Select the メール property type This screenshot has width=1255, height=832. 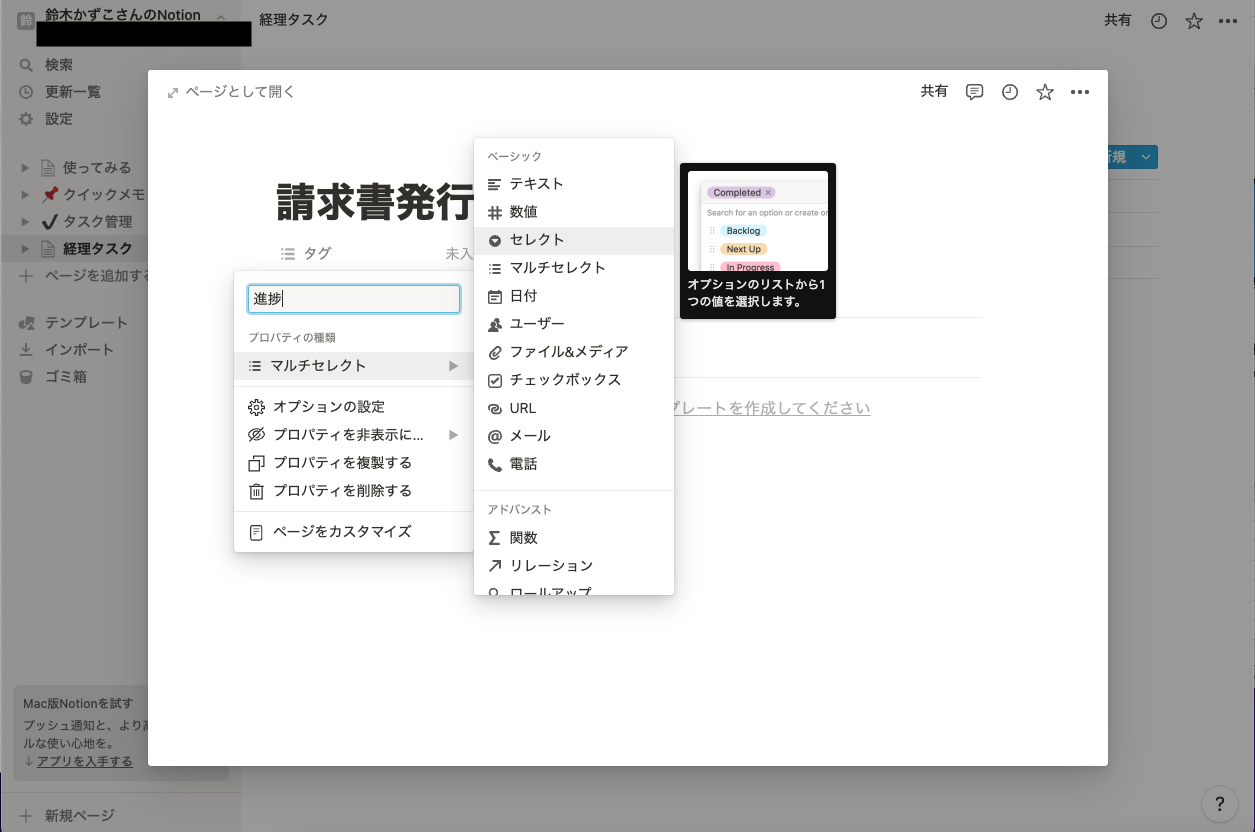[x=574, y=436]
